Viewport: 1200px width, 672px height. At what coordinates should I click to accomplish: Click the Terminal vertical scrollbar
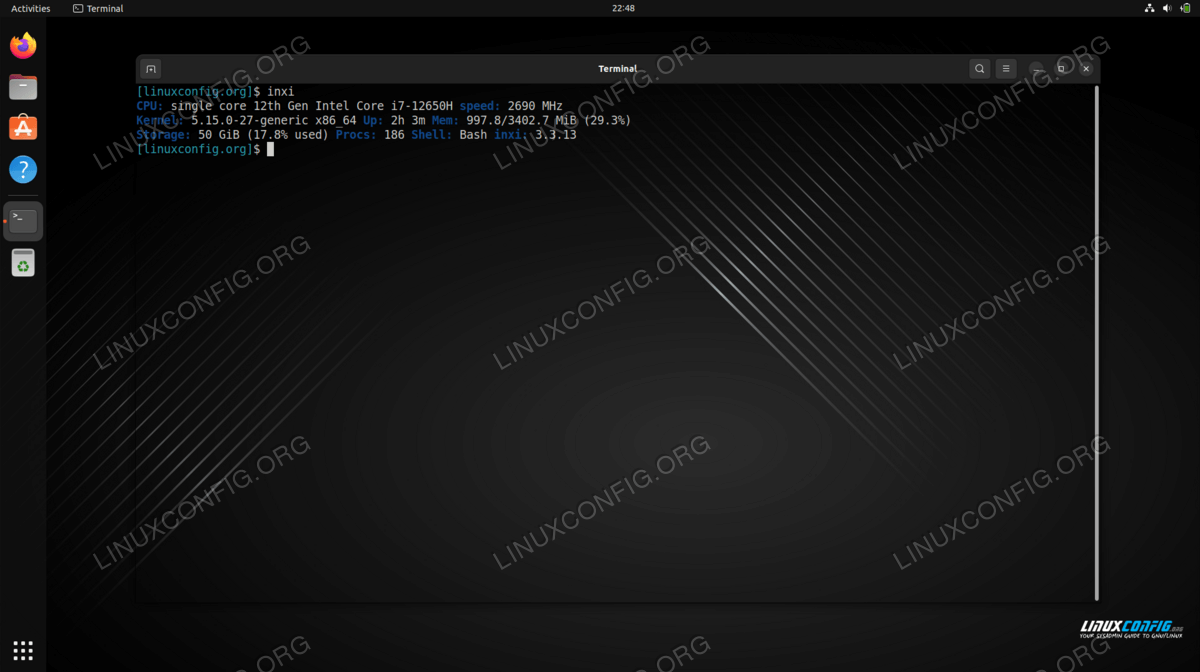(x=1096, y=342)
